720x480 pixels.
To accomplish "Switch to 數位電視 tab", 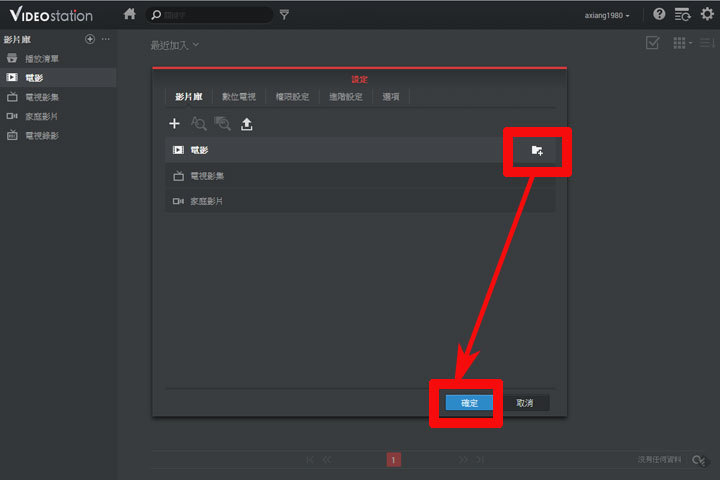I will [239, 97].
